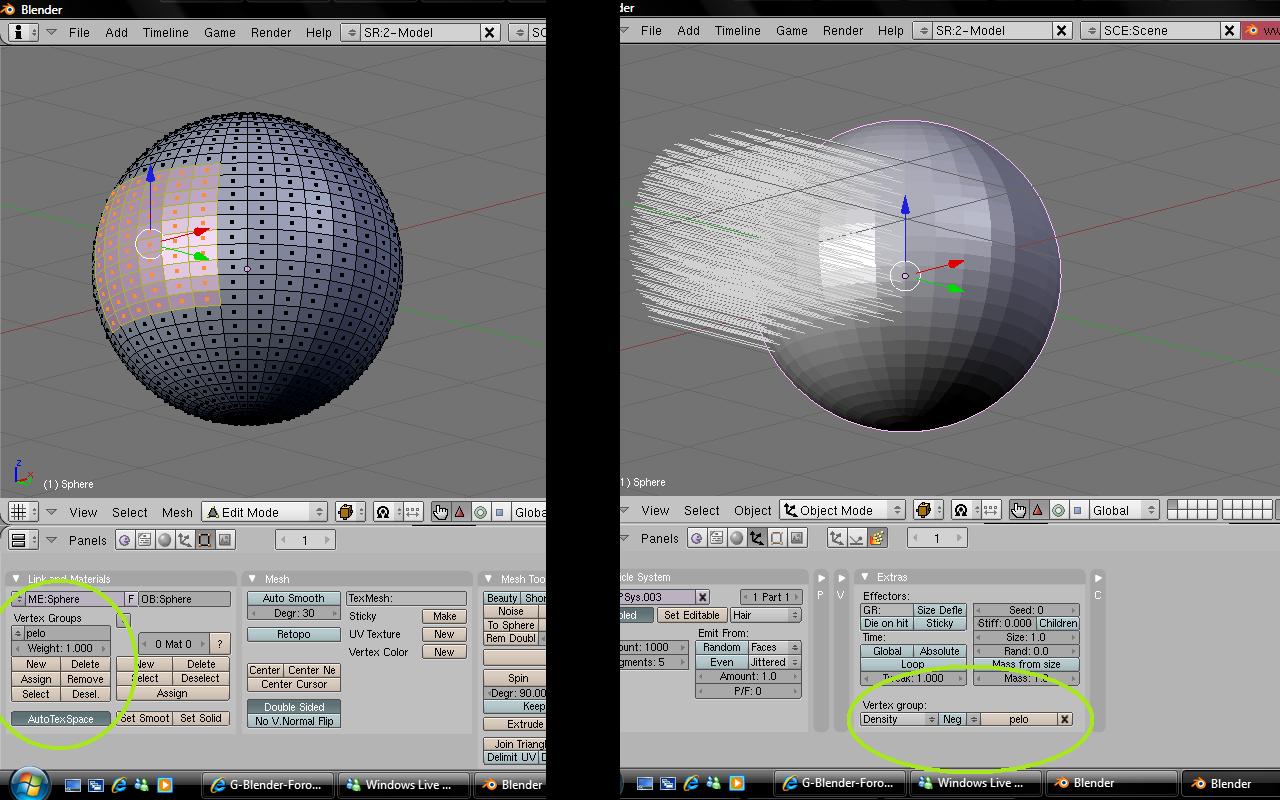Disable Auto Smooth in Mesh panel
The width and height of the screenshot is (1280, 800).
tap(293, 598)
